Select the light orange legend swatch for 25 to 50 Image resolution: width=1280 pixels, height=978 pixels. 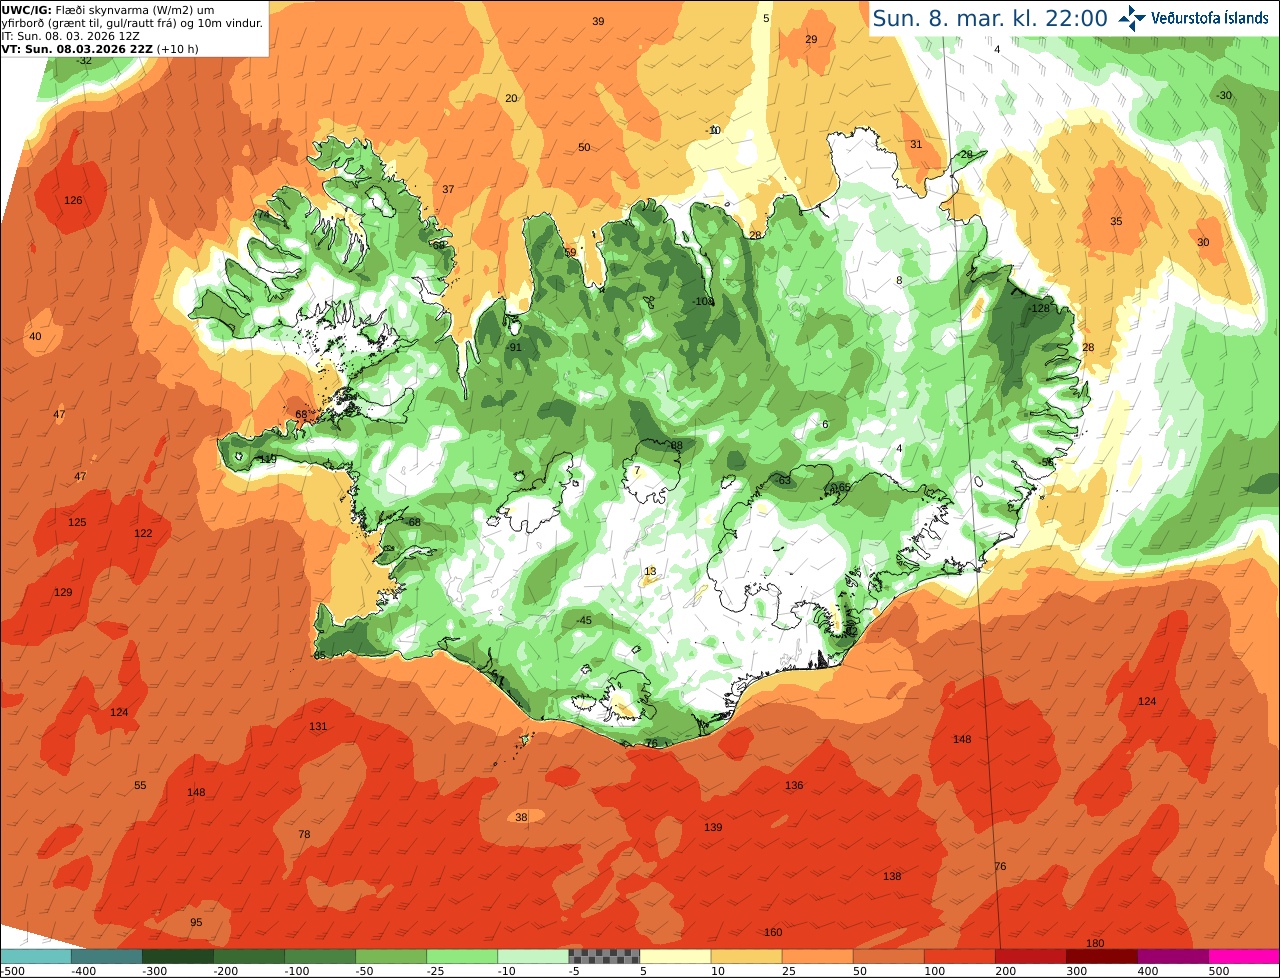[x=817, y=956]
